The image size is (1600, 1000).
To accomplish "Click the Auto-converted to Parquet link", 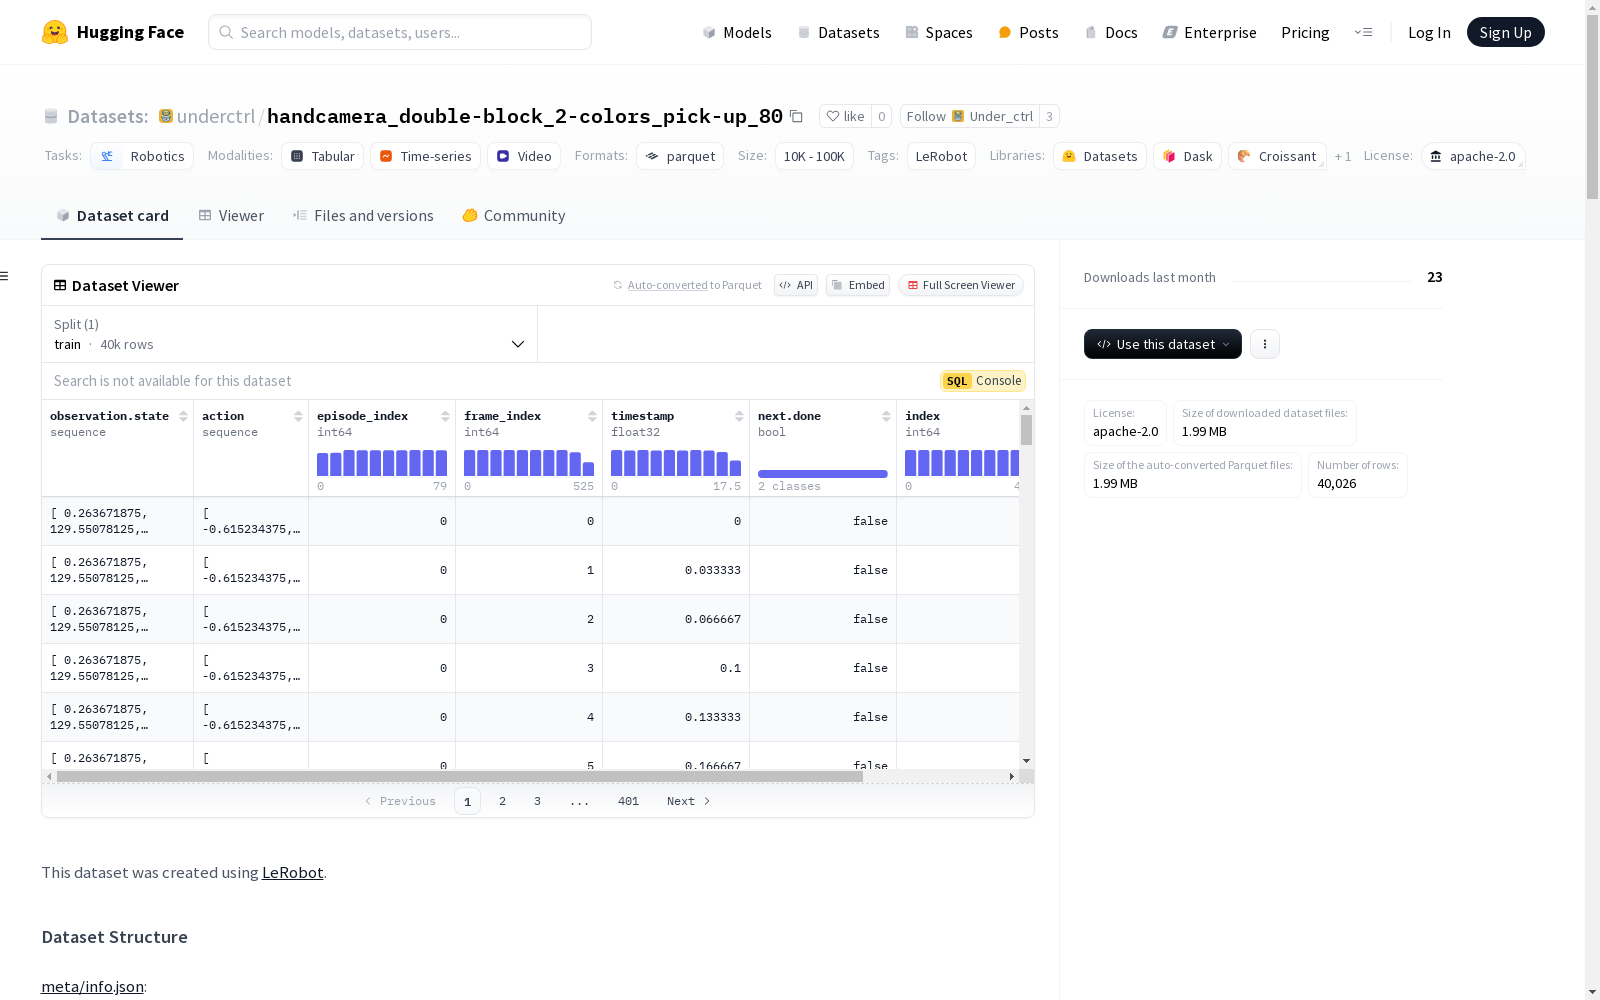I will click(687, 285).
